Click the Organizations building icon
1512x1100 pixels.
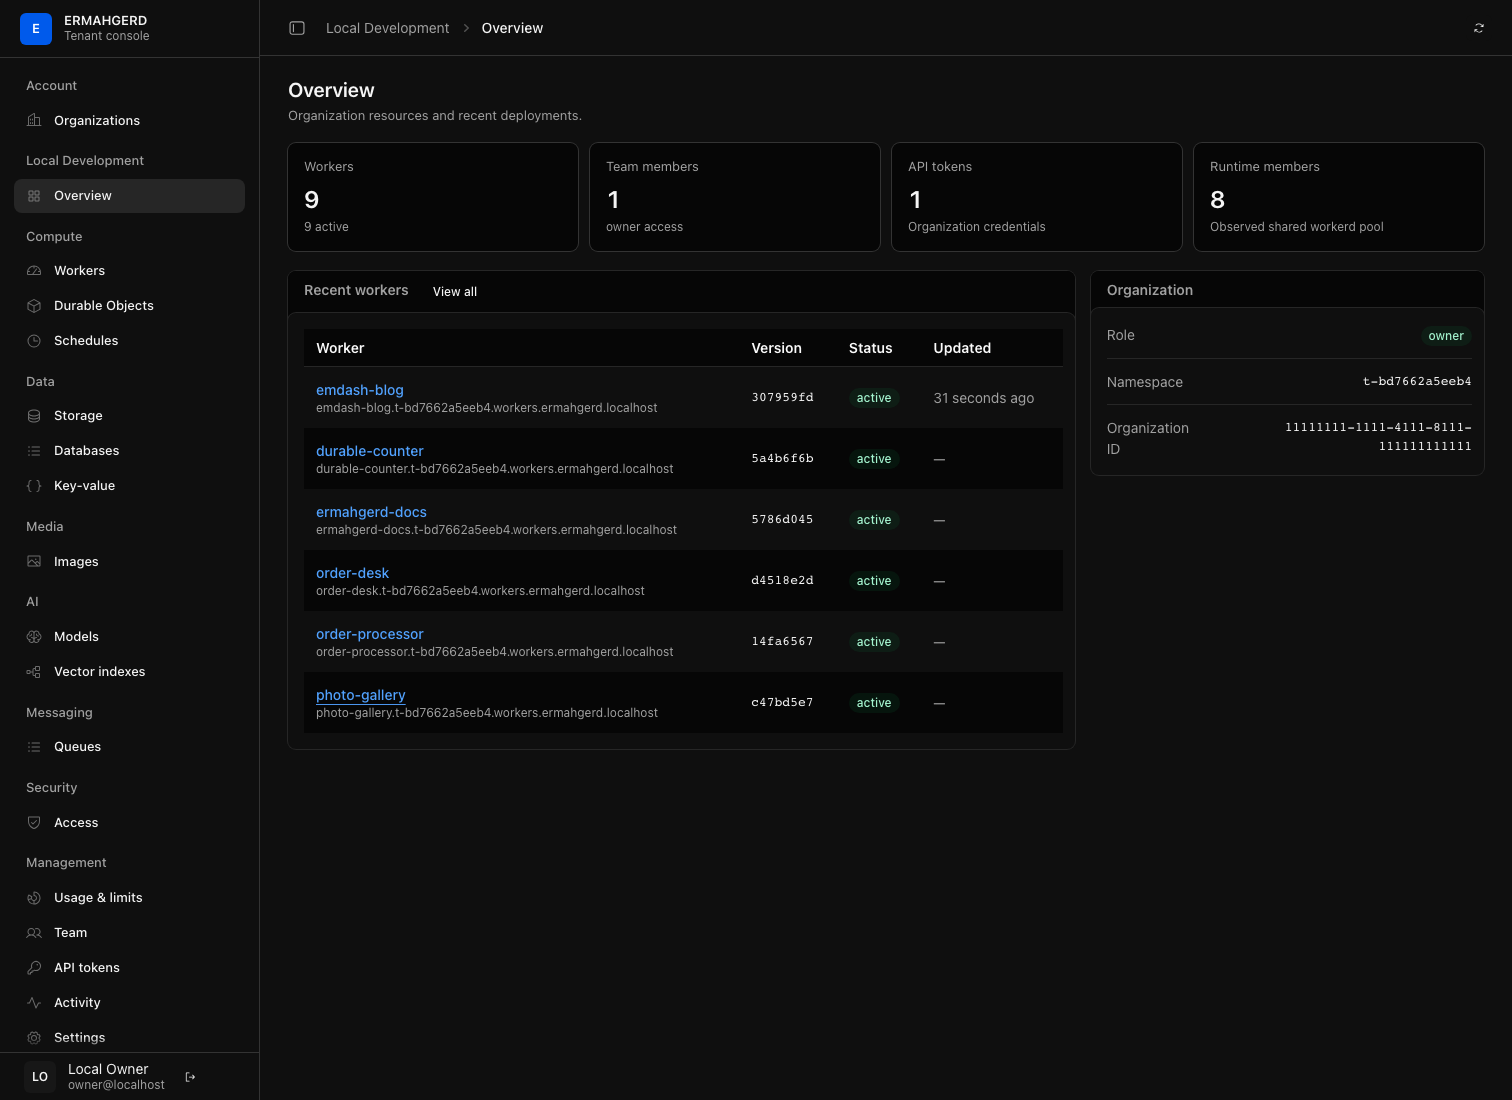coord(34,121)
